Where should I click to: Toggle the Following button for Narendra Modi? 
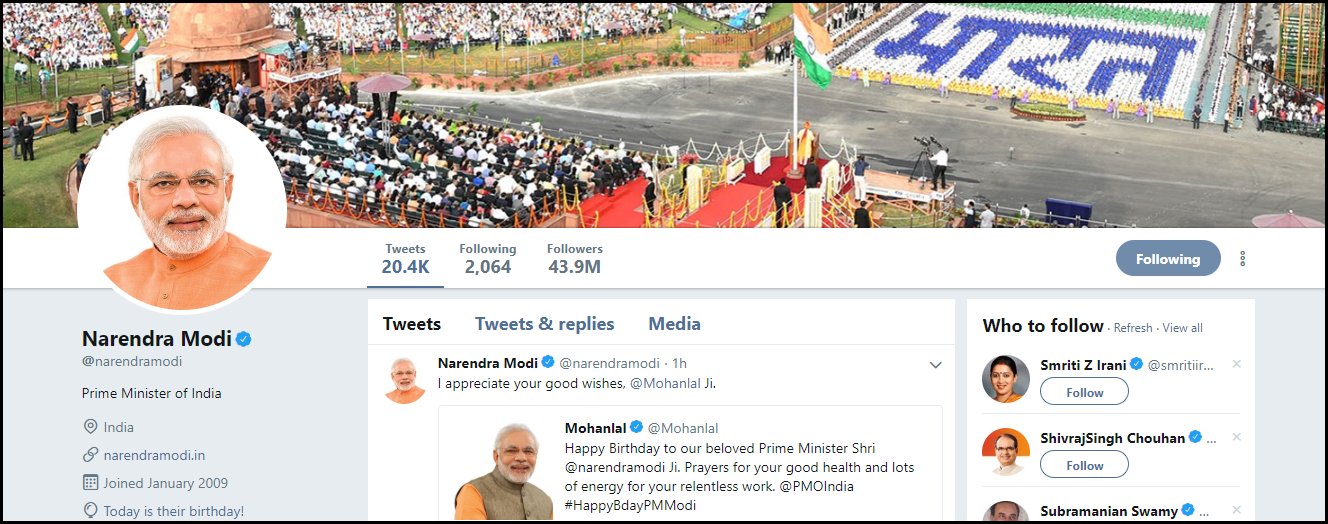(x=1168, y=259)
